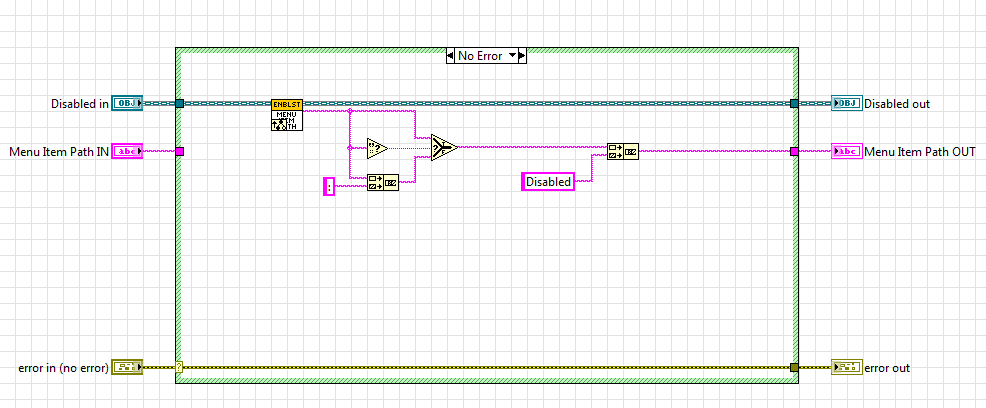Image resolution: width=986 pixels, height=408 pixels.
Task: Click the Menu Item Path OUT label
Action: 919,152
